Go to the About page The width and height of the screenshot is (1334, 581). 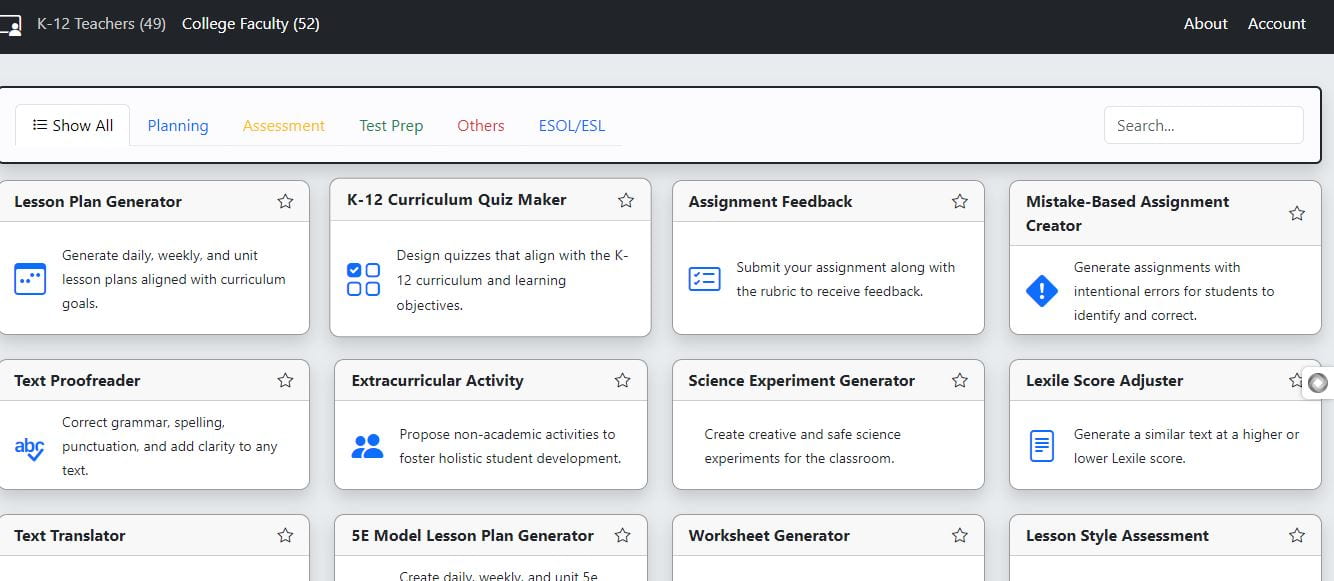pos(1205,24)
